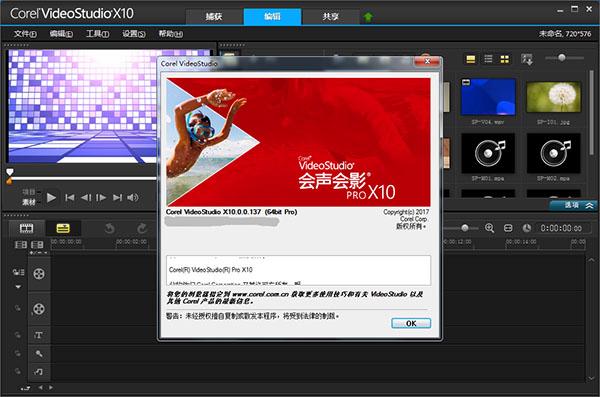
Task: Click the timeline zoom slider handle
Action: (x=465, y=229)
